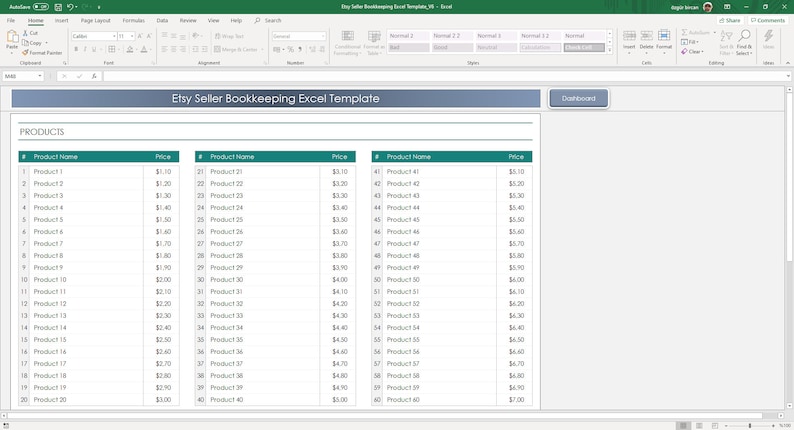
Task: Expand the cell styles gallery
Action: tap(610, 50)
